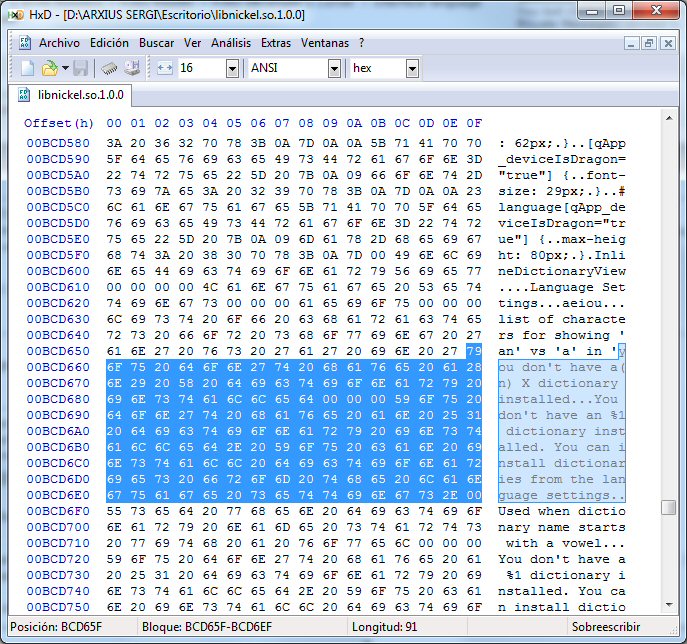Image resolution: width=687 pixels, height=644 pixels.
Task: Click the 0F column header
Action: (x=474, y=123)
